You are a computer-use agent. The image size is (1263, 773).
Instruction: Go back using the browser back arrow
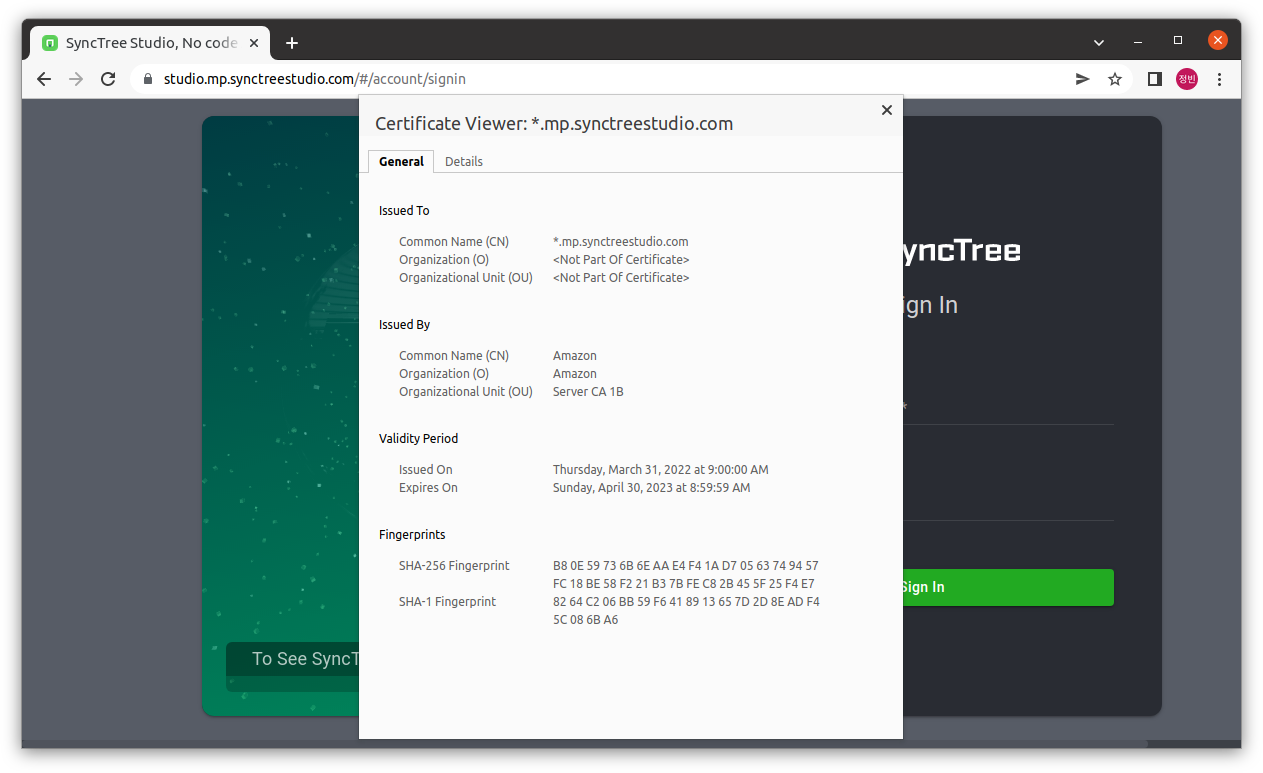[43, 79]
